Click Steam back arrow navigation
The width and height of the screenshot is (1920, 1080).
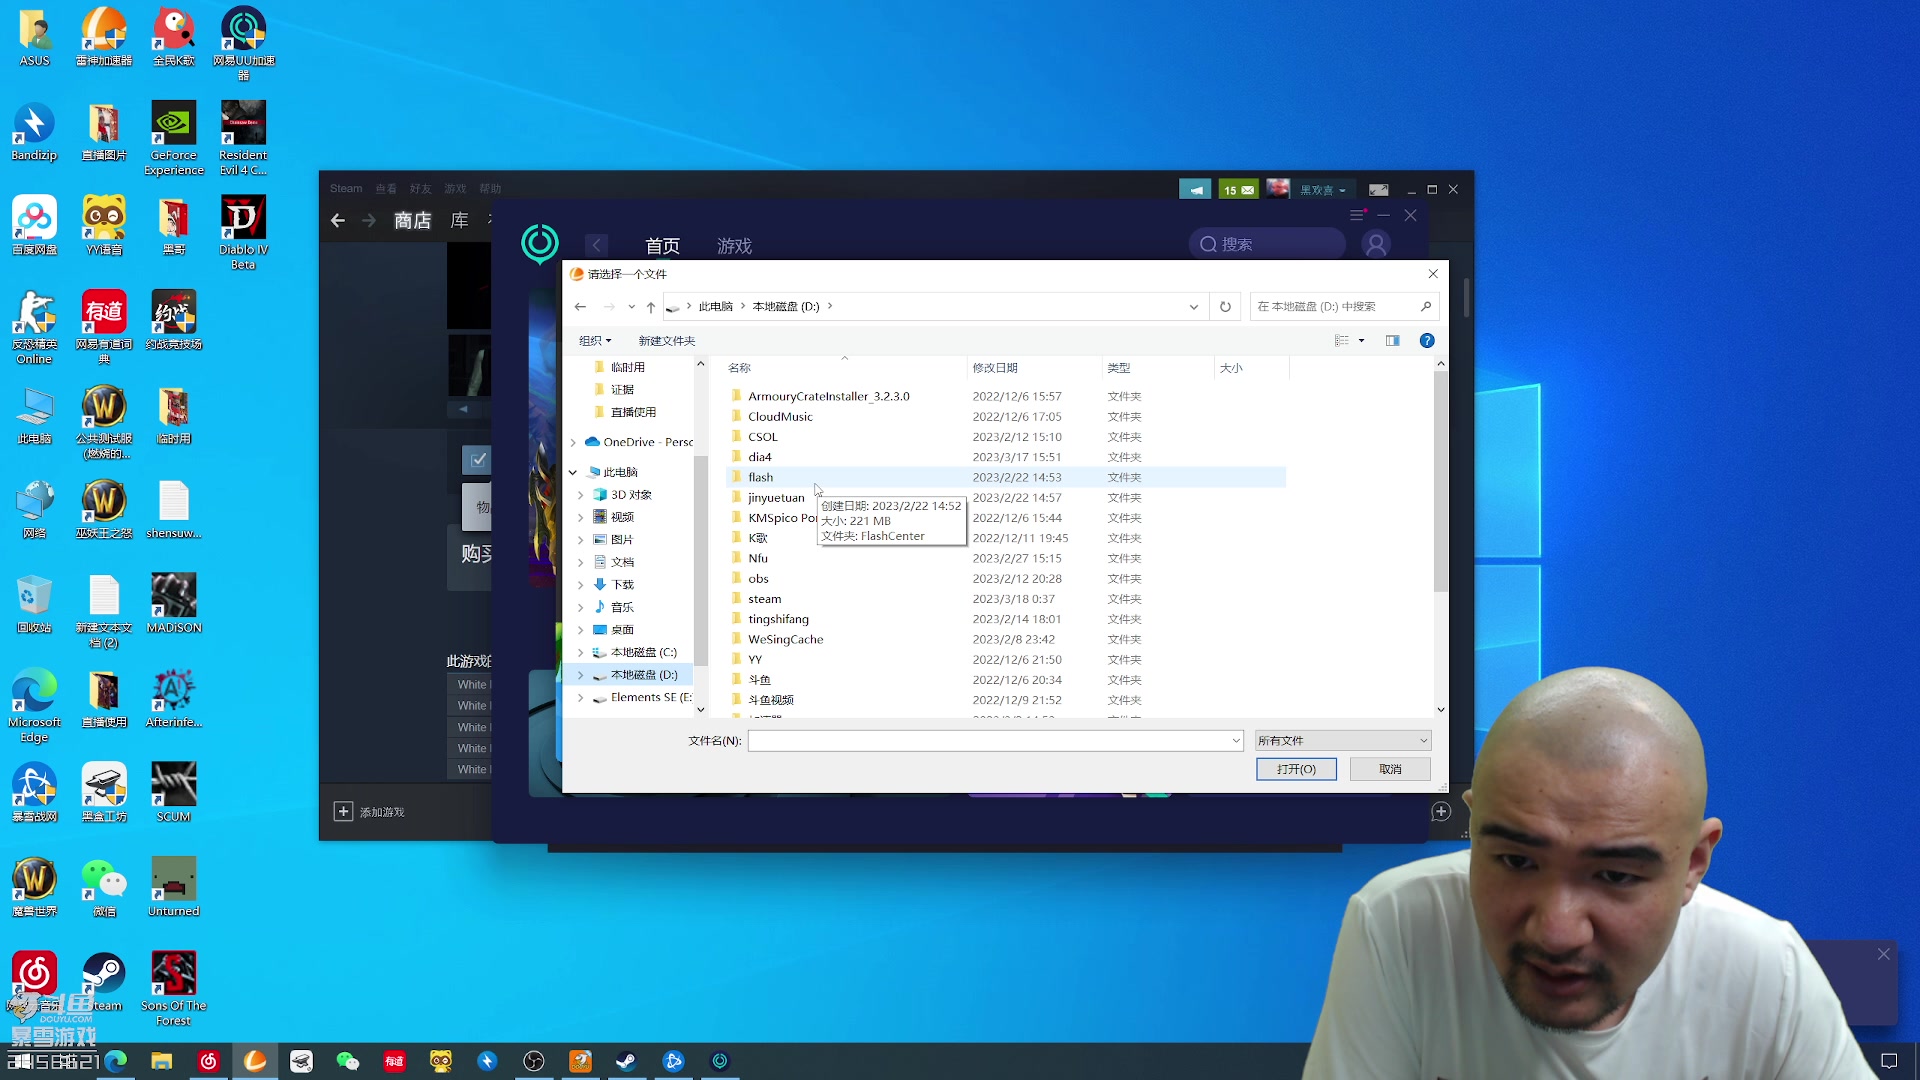(338, 221)
